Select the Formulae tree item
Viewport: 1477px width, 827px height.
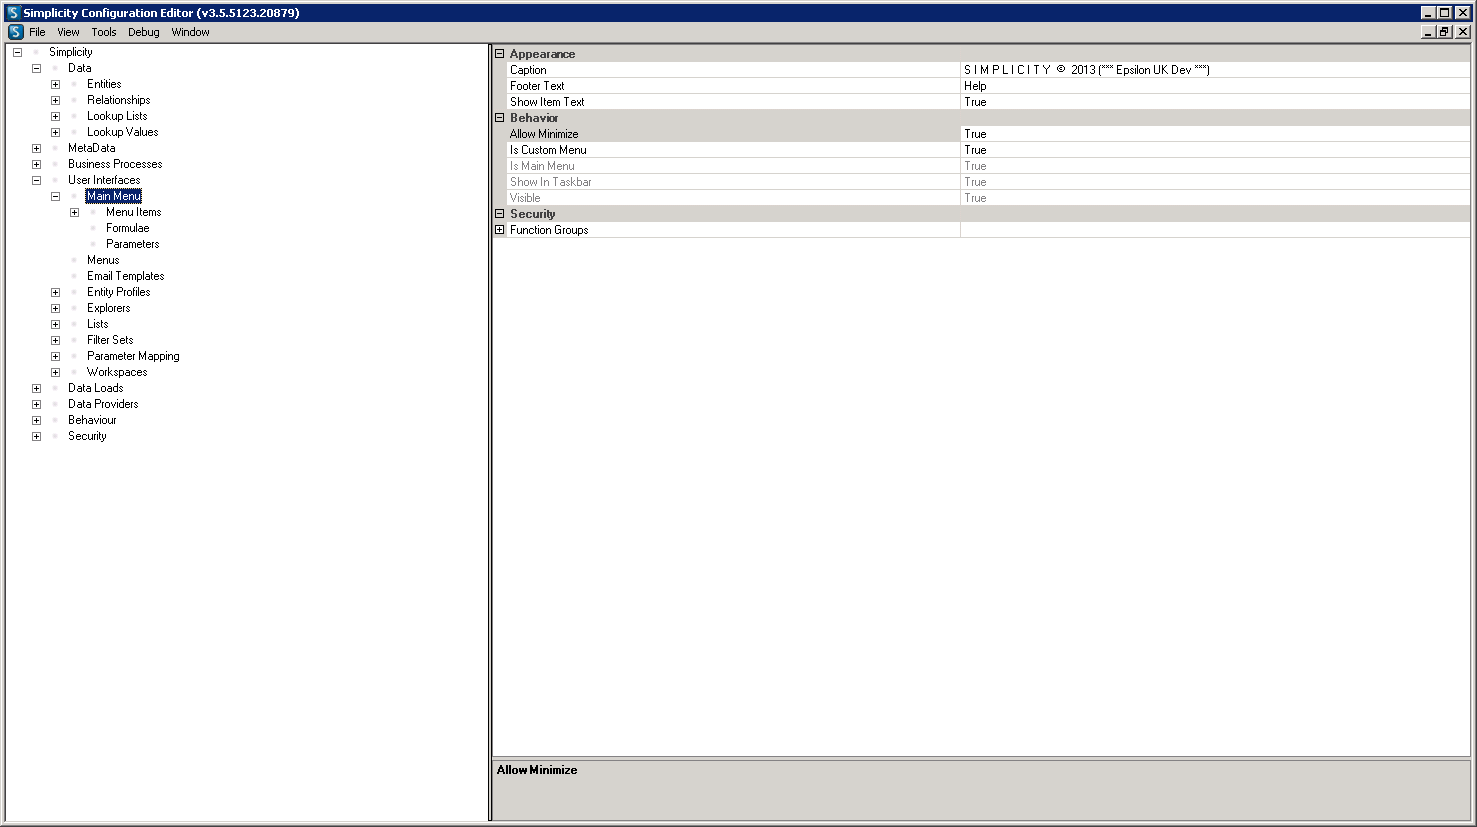coord(127,228)
